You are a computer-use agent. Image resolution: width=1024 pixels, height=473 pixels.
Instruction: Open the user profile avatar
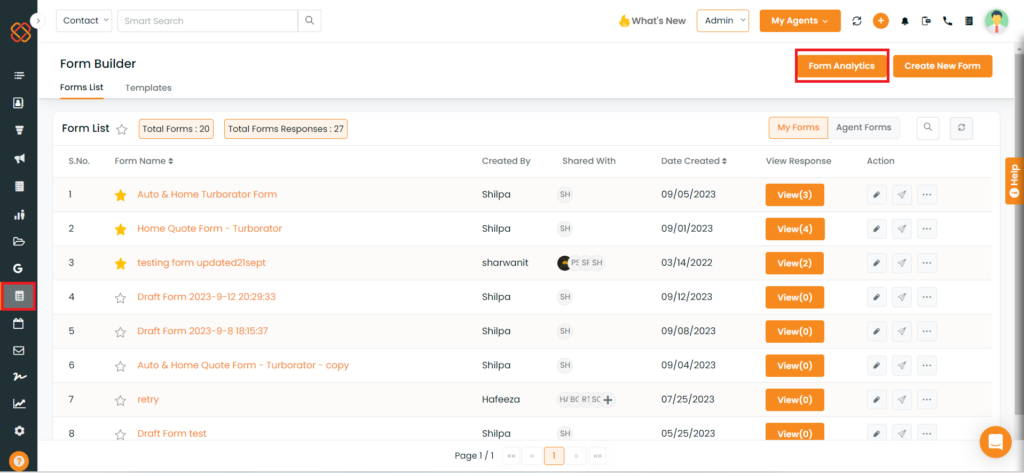[997, 21]
